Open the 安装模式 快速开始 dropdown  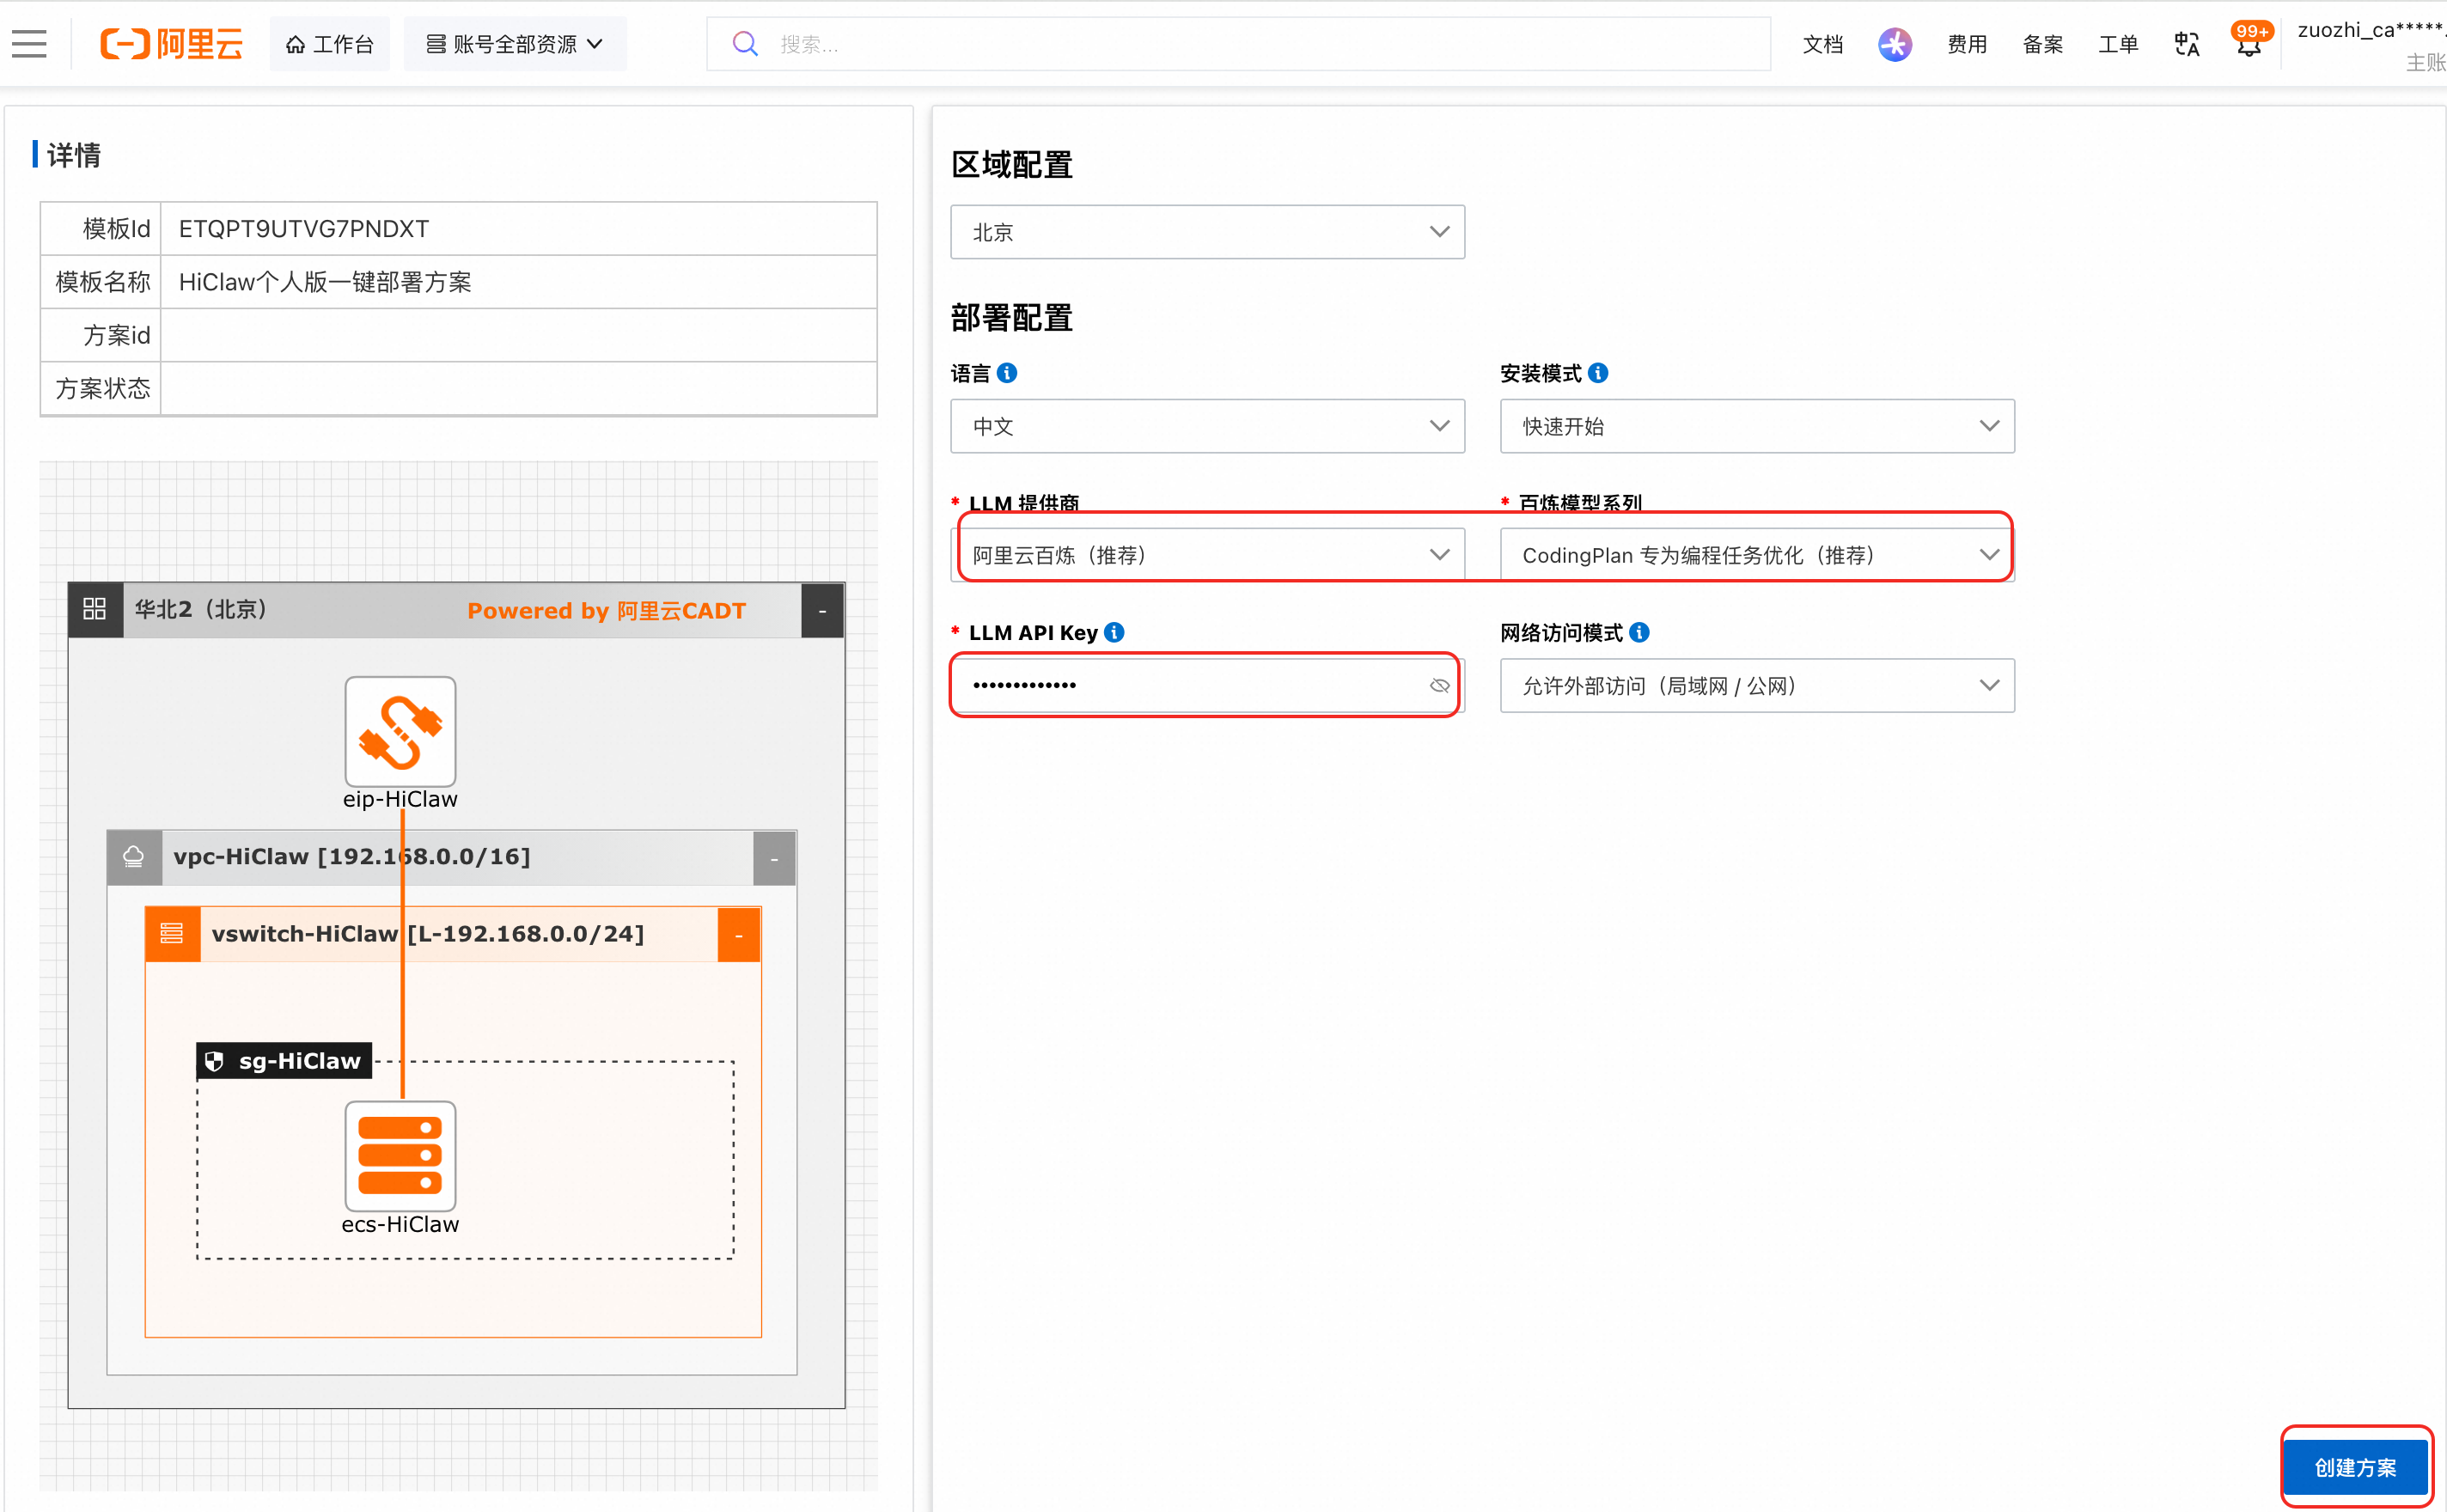1757,426
